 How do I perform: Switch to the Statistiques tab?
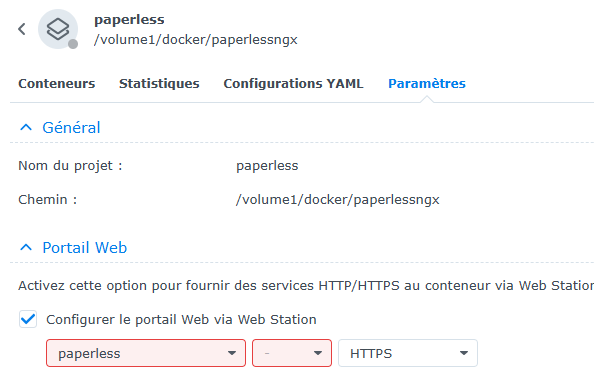click(159, 83)
